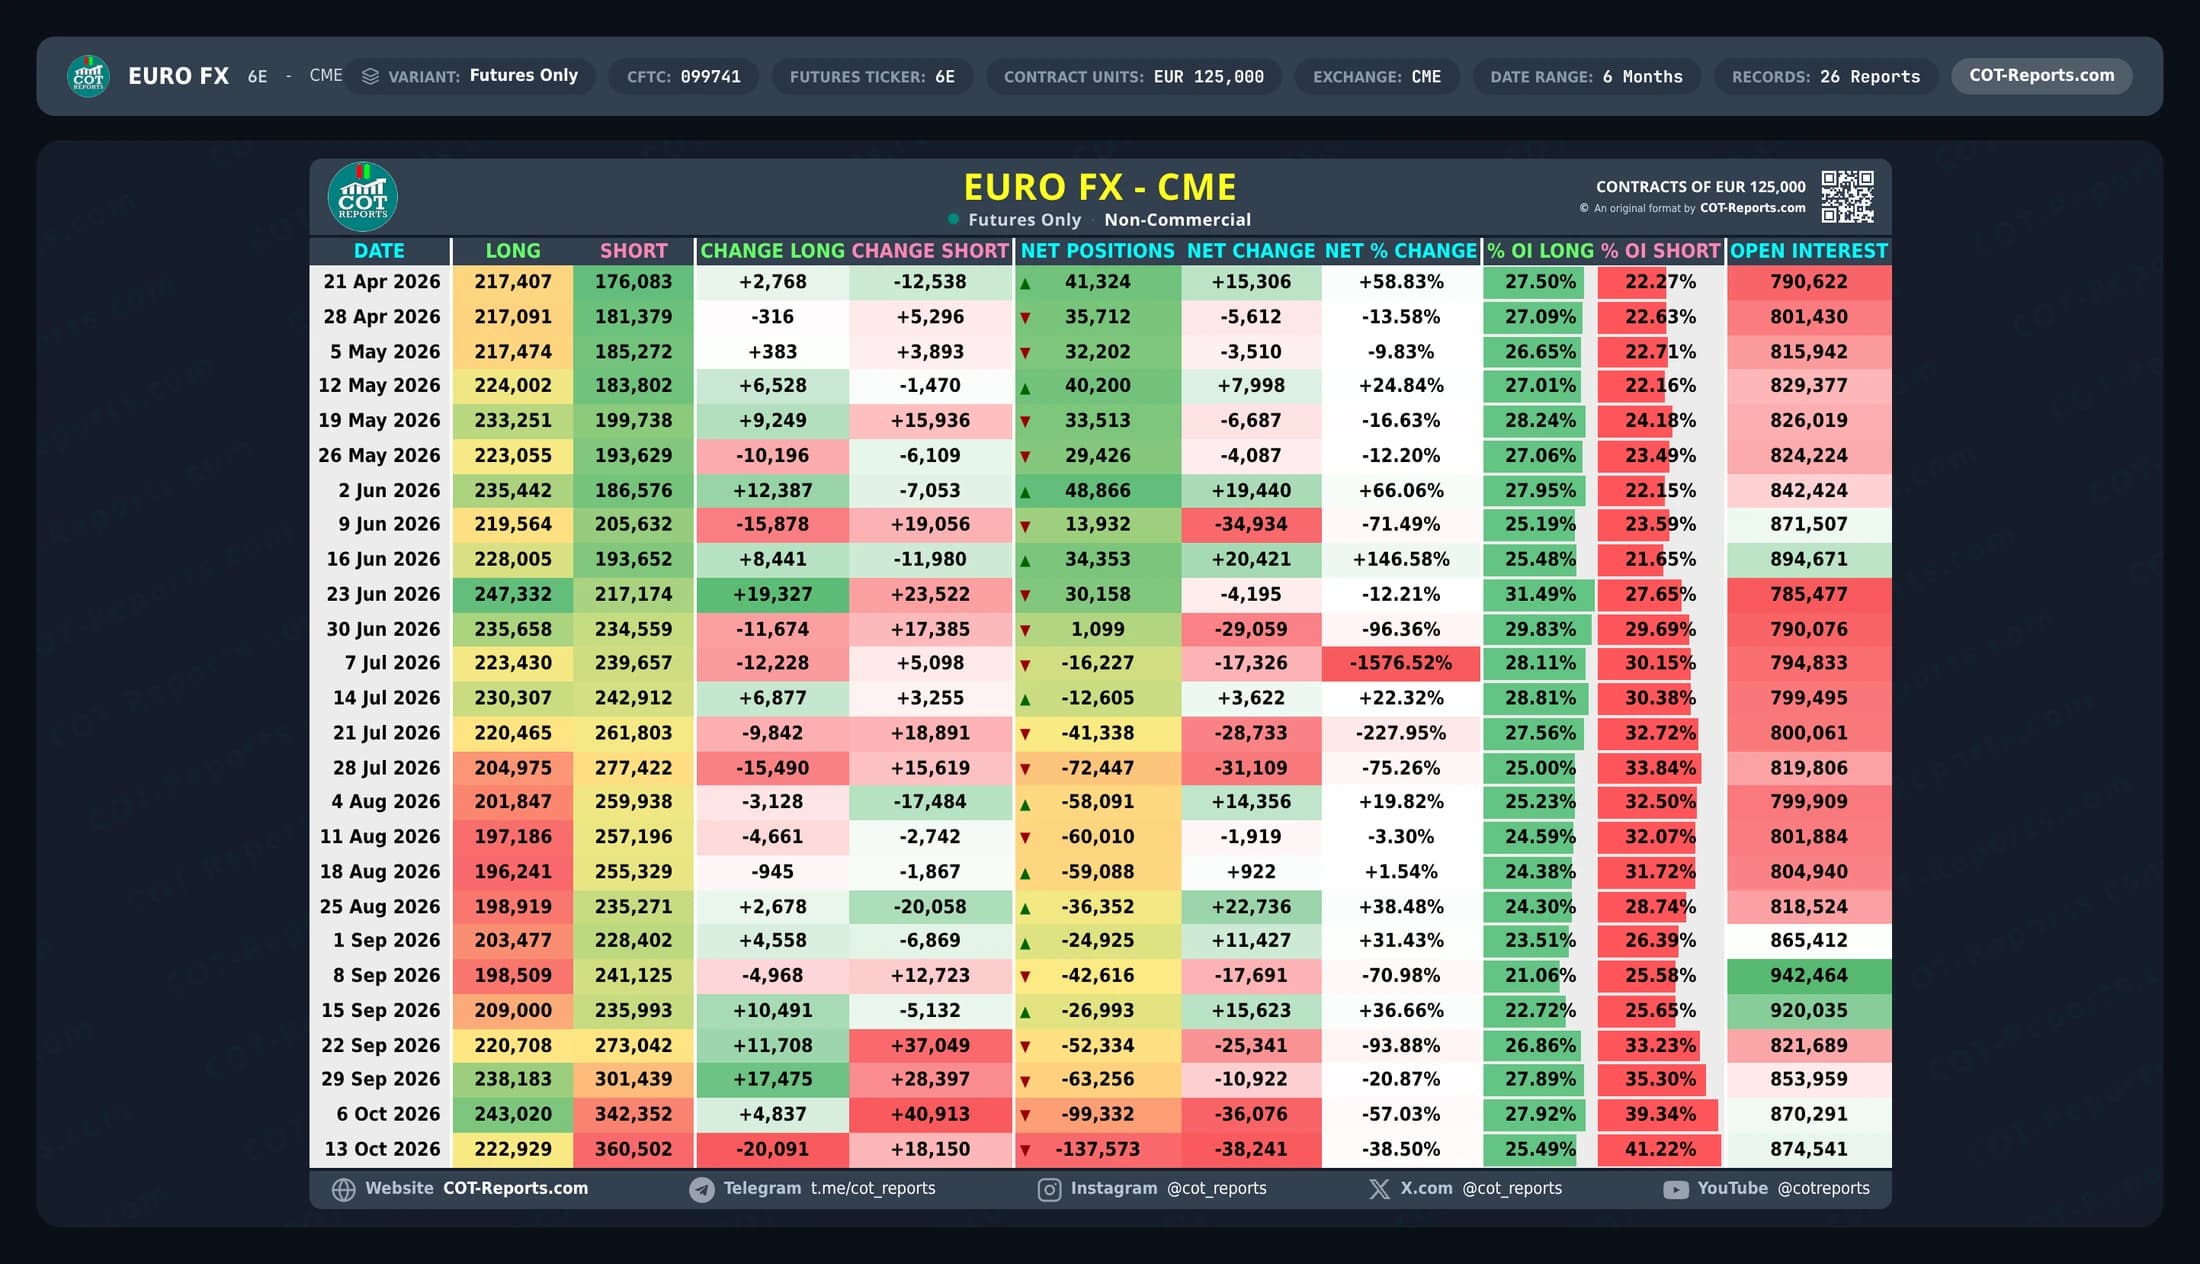2200x1264 pixels.
Task: Click down arrow next to 13,932
Action: (1025, 526)
